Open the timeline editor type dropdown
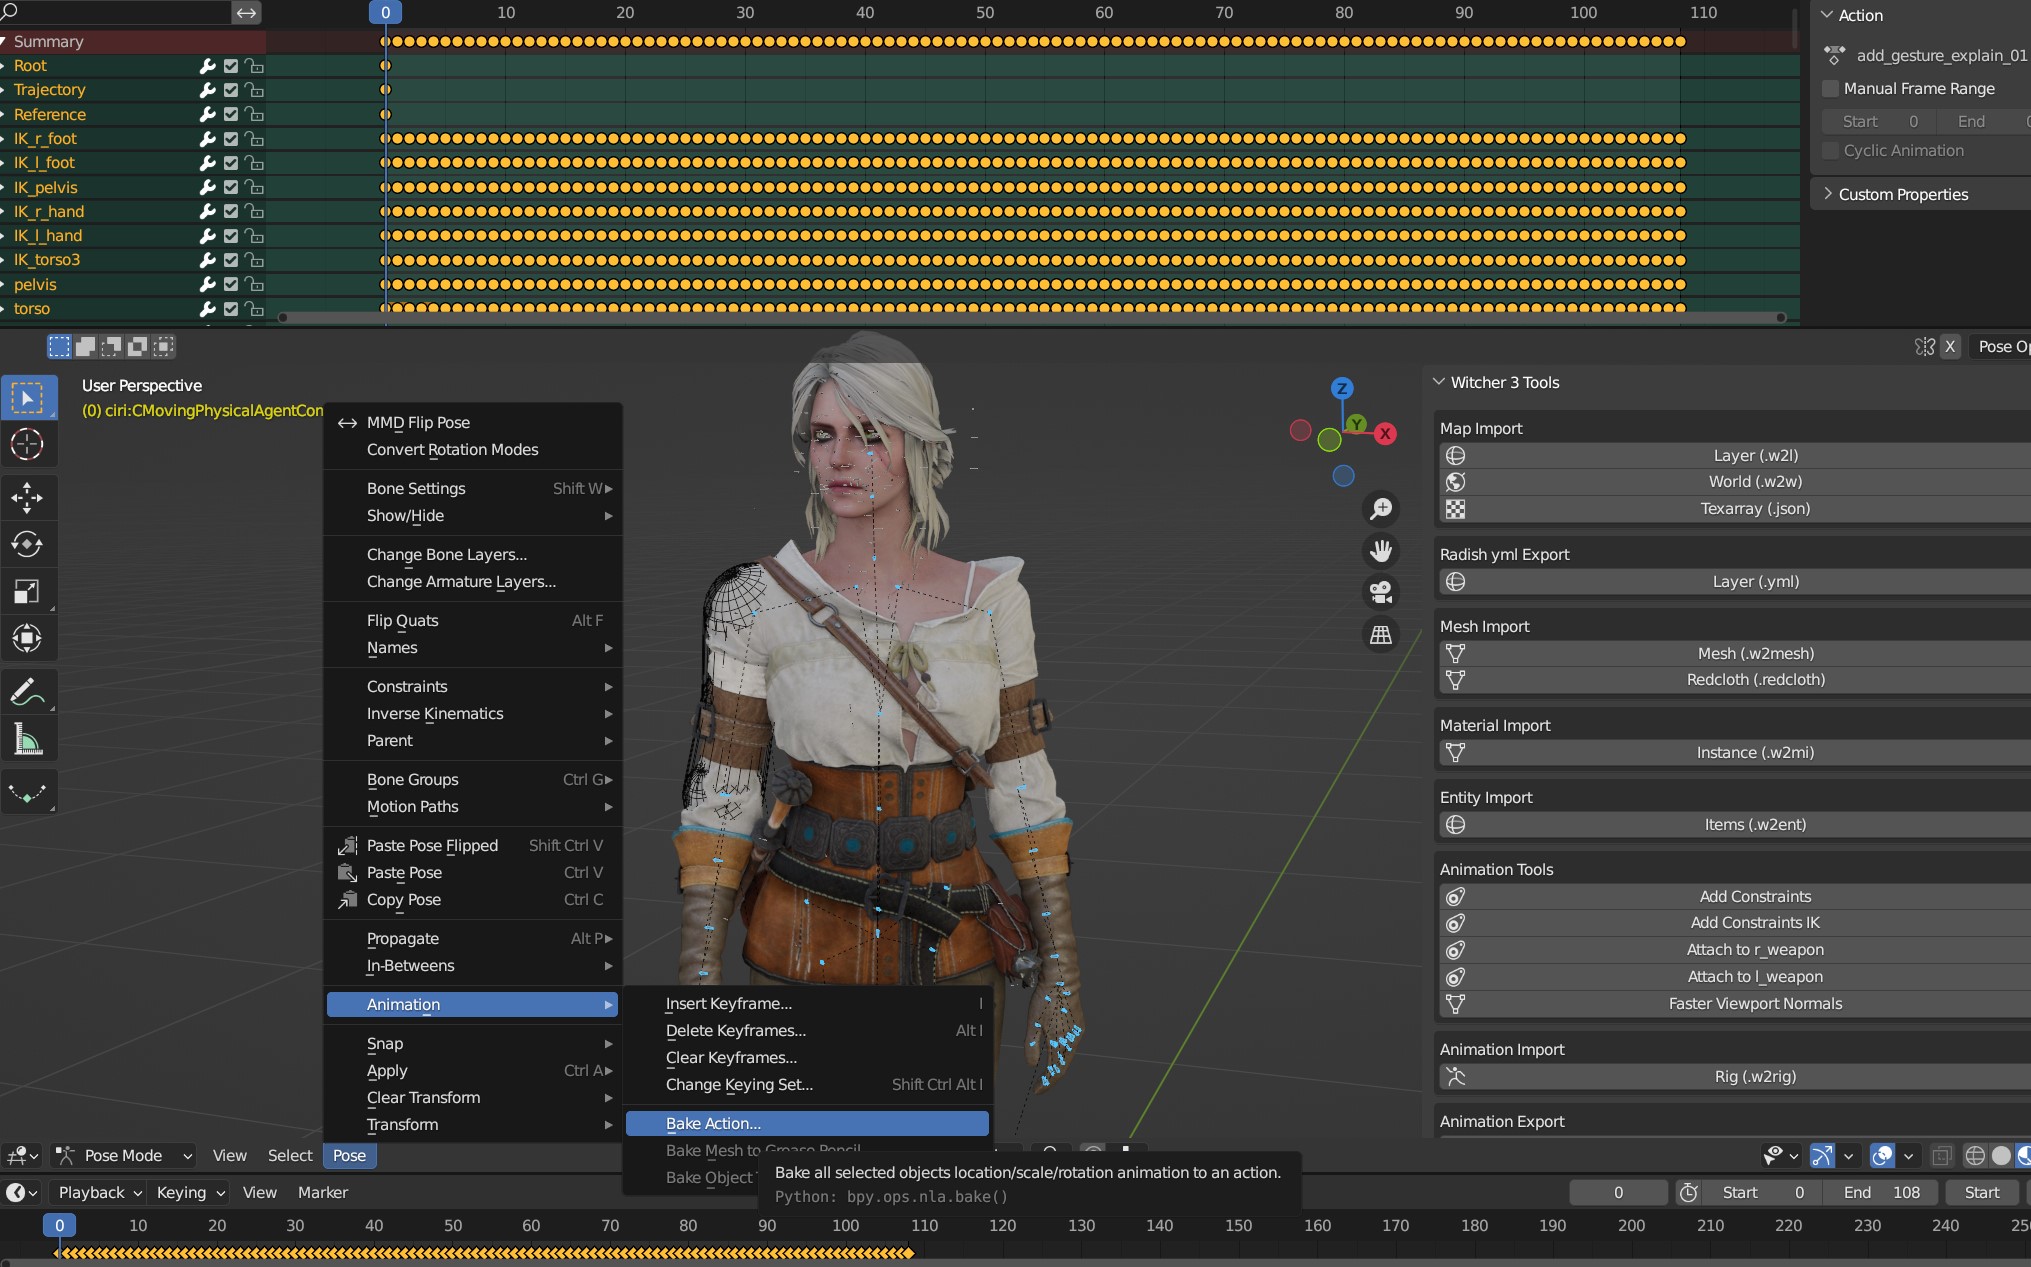 coord(22,1193)
